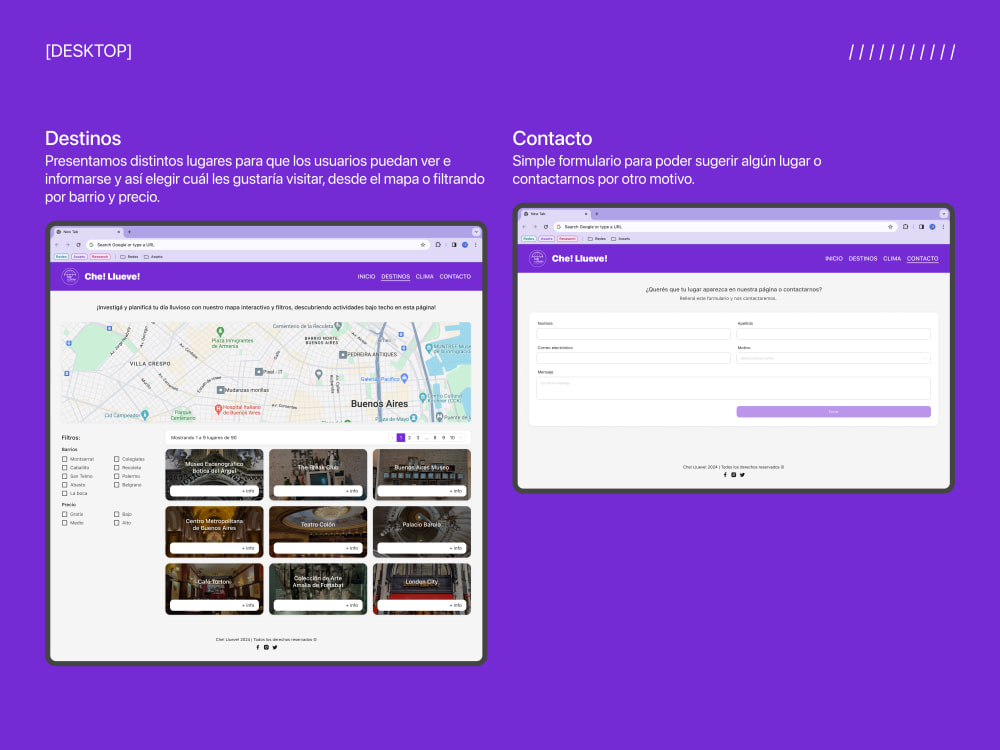Open The Break Club card thumbnail
The height and width of the screenshot is (750, 1000).
pyautogui.click(x=318, y=474)
